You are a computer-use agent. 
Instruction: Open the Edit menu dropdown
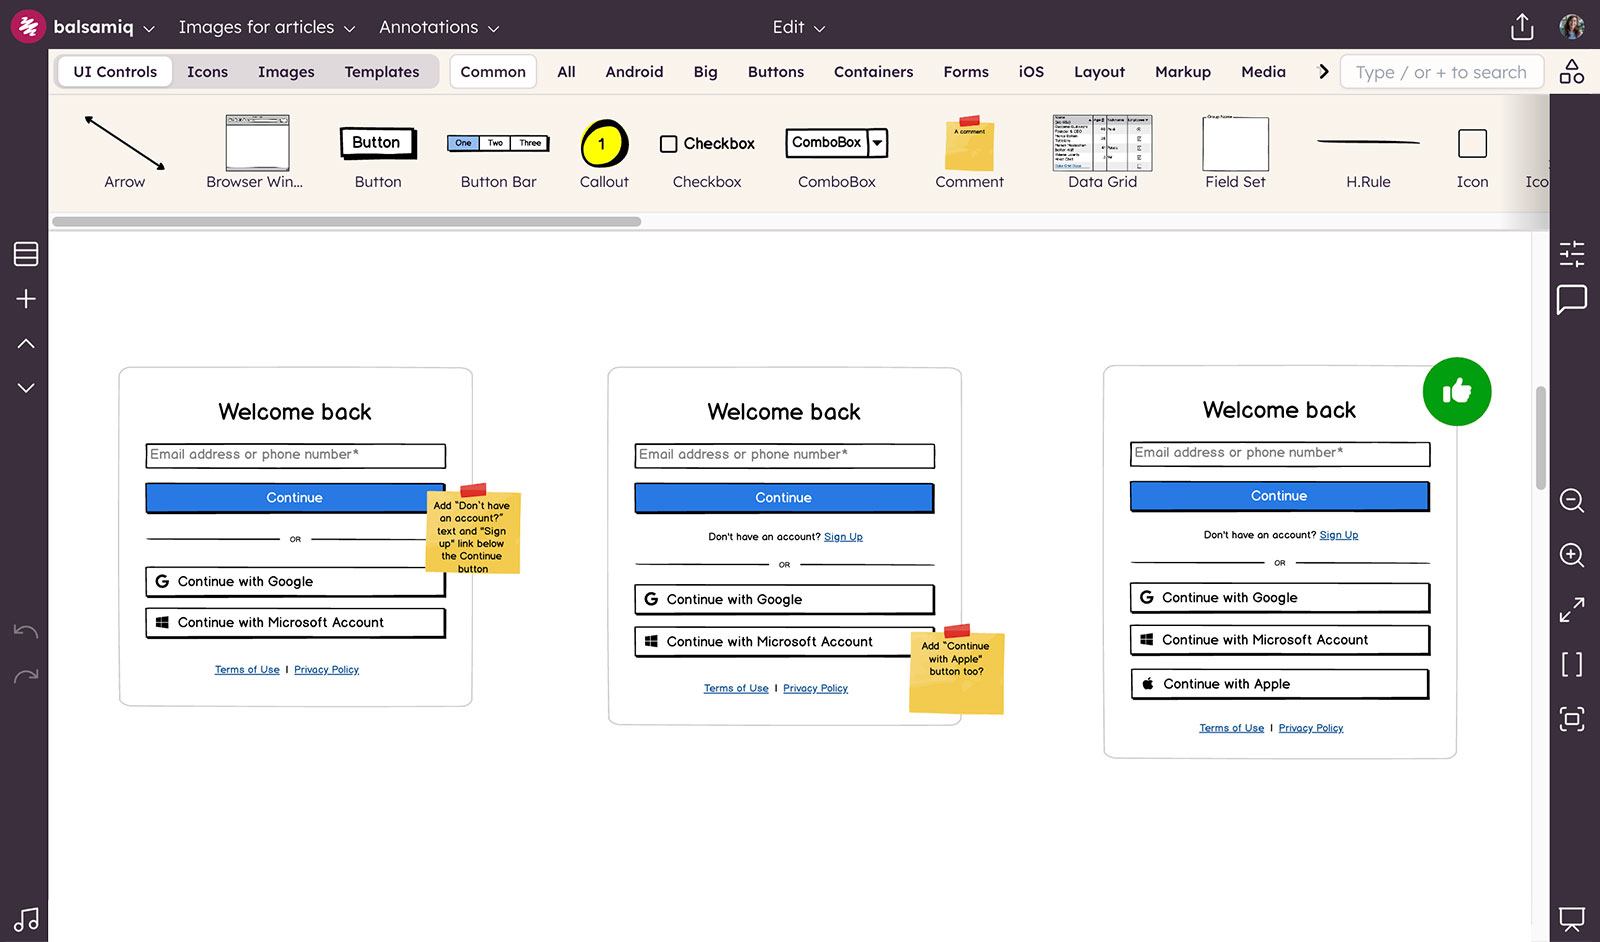(x=797, y=27)
